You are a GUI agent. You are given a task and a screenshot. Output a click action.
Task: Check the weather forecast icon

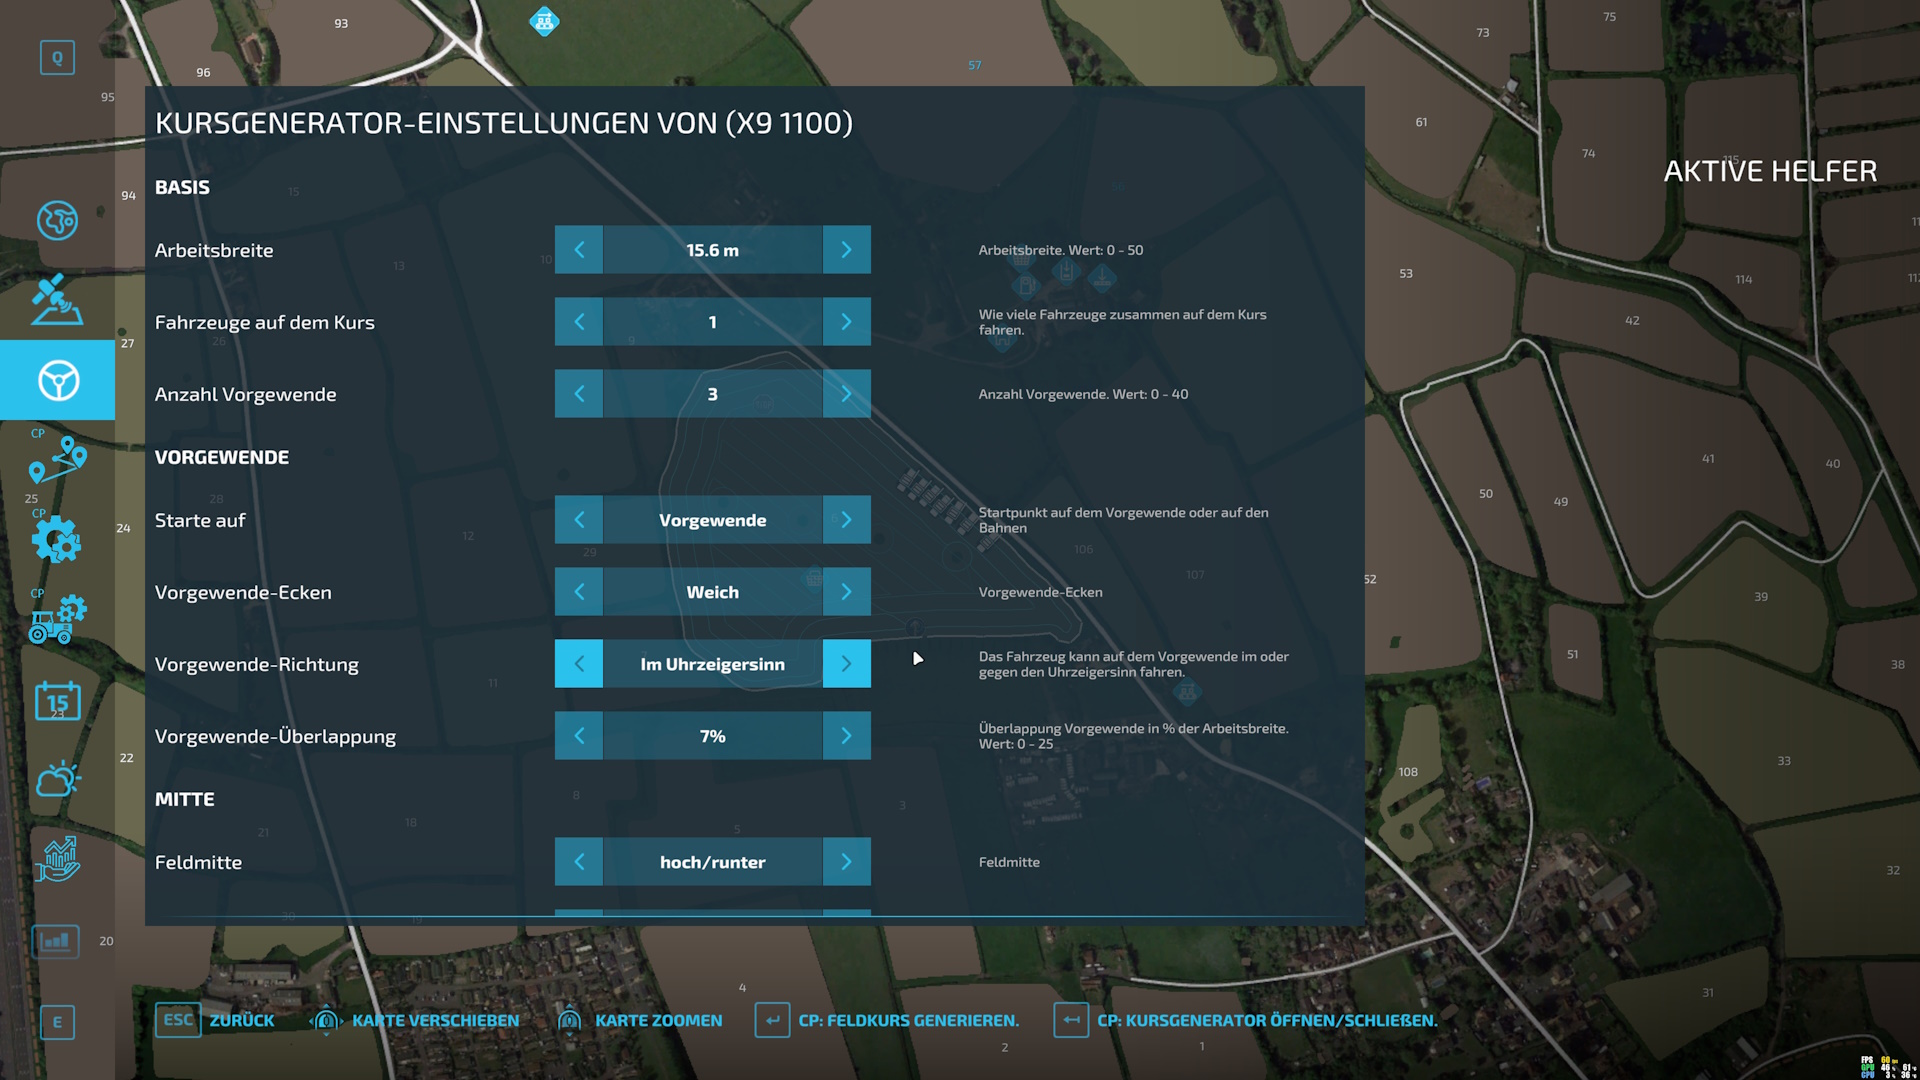pos(57,779)
